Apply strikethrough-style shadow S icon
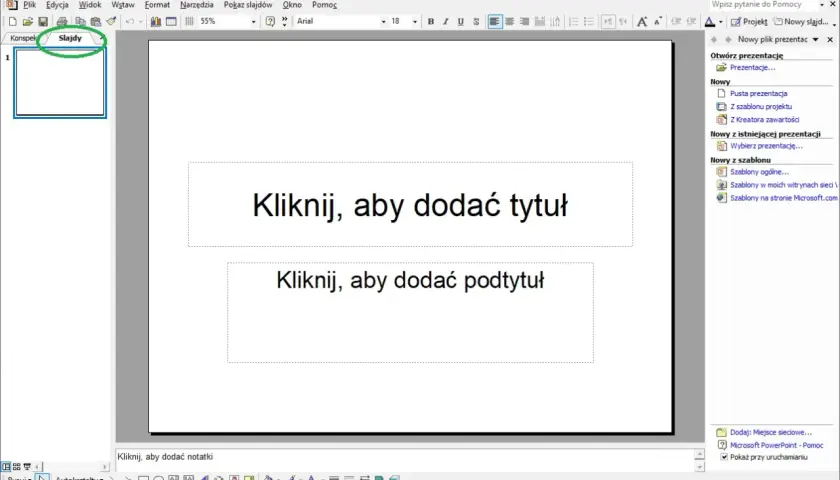The width and height of the screenshot is (840, 480). tap(476, 22)
